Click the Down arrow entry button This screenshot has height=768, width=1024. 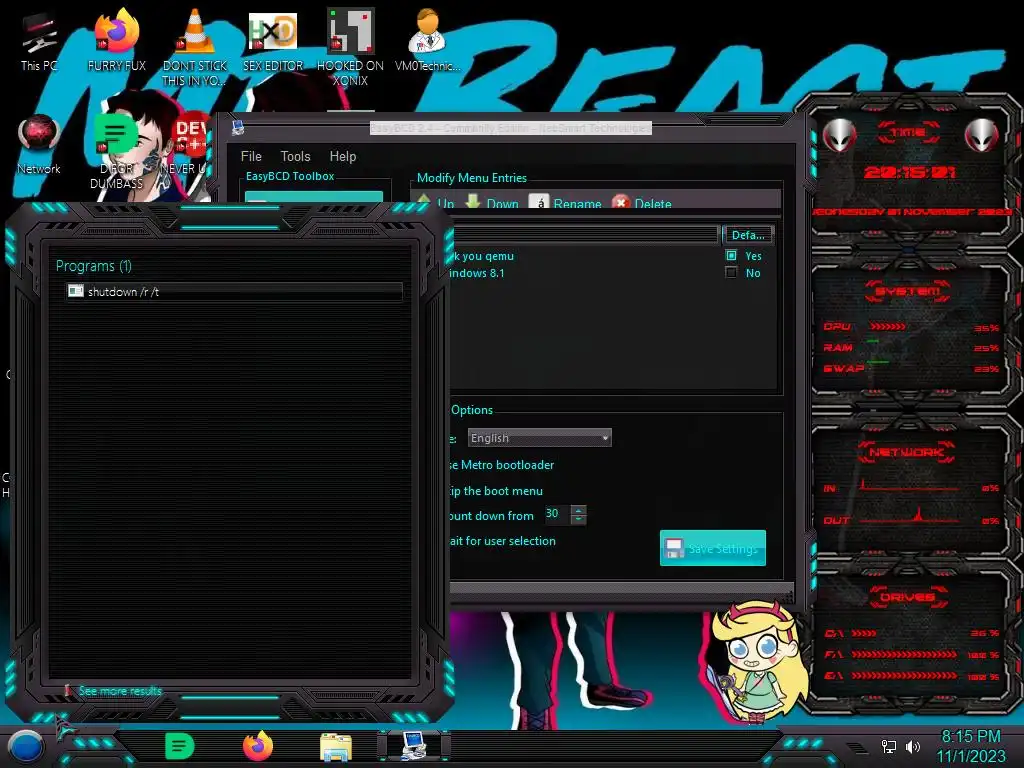(x=492, y=203)
